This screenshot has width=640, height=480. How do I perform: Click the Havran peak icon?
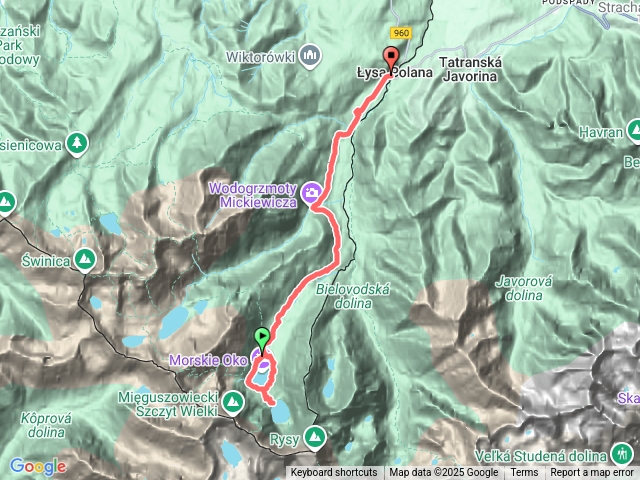click(x=634, y=131)
